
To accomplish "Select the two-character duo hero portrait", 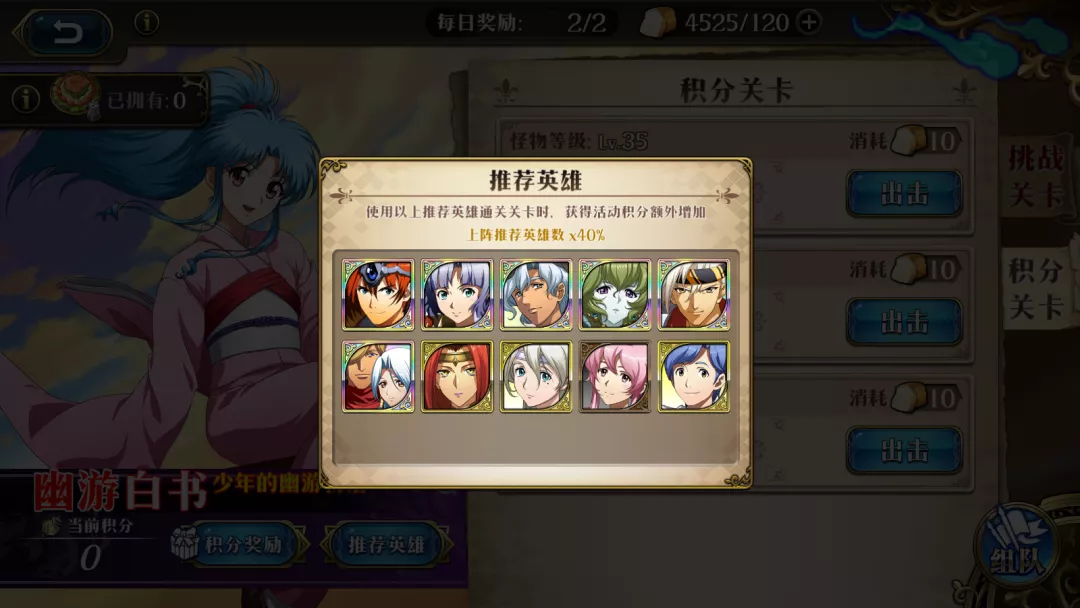I will pos(378,376).
